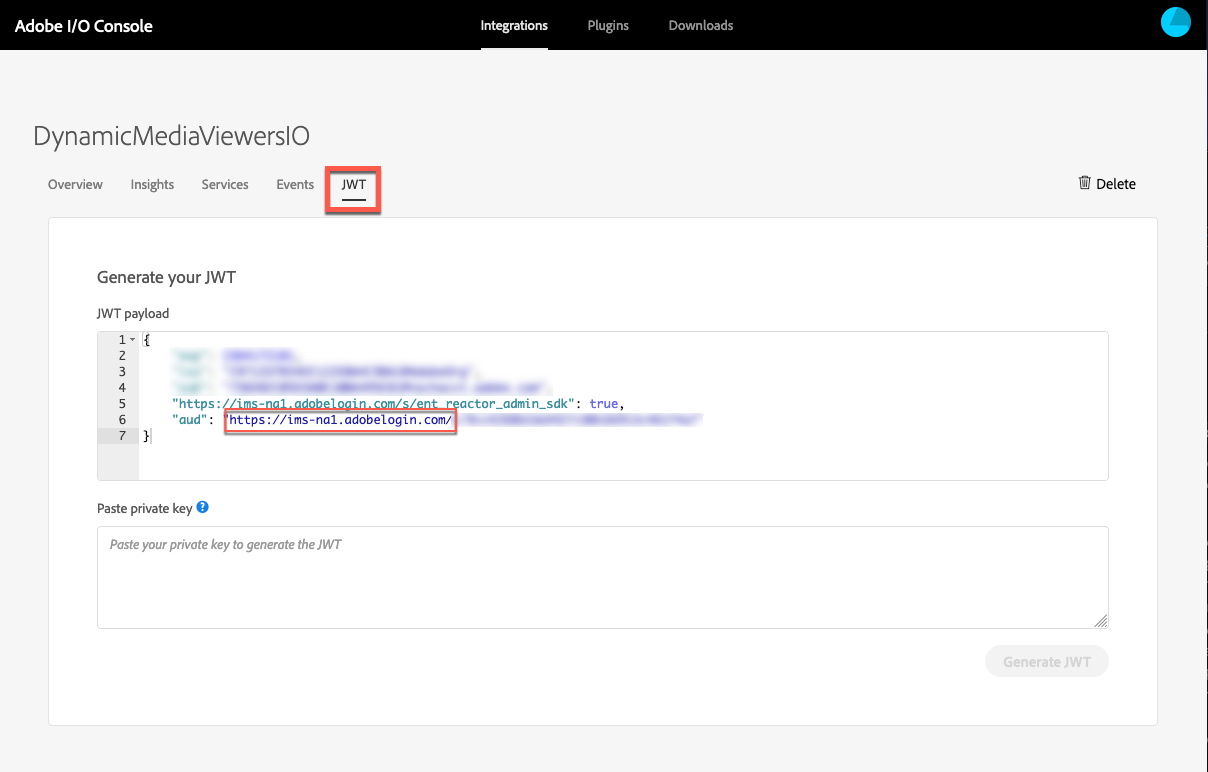Click the "Paste private key" label
Image resolution: width=1208 pixels, height=772 pixels.
pyautogui.click(x=144, y=508)
